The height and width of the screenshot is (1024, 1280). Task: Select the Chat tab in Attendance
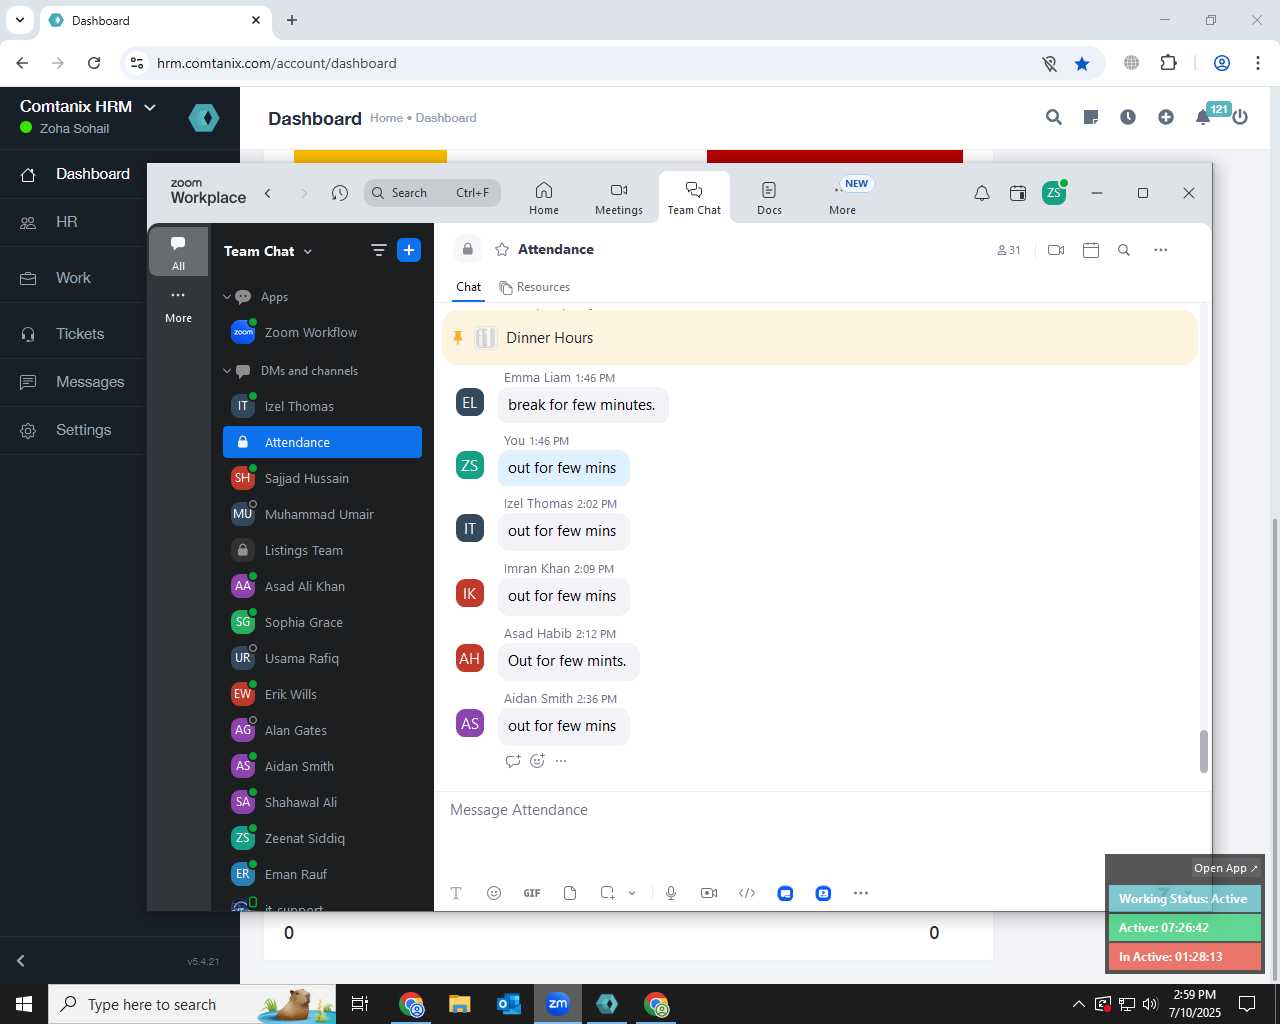coord(468,287)
